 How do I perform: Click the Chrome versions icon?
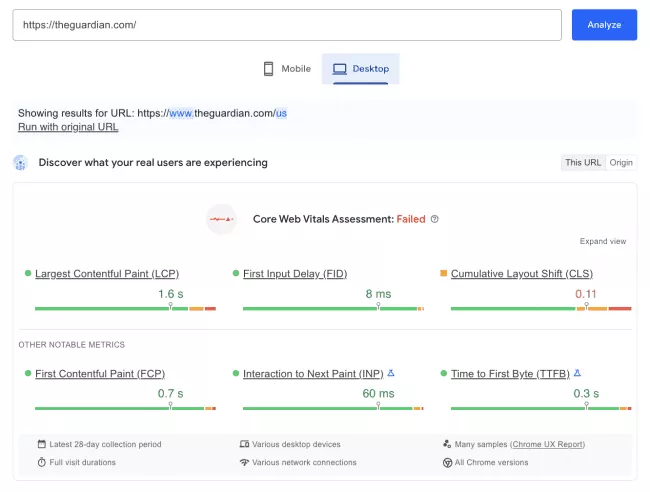coord(447,462)
